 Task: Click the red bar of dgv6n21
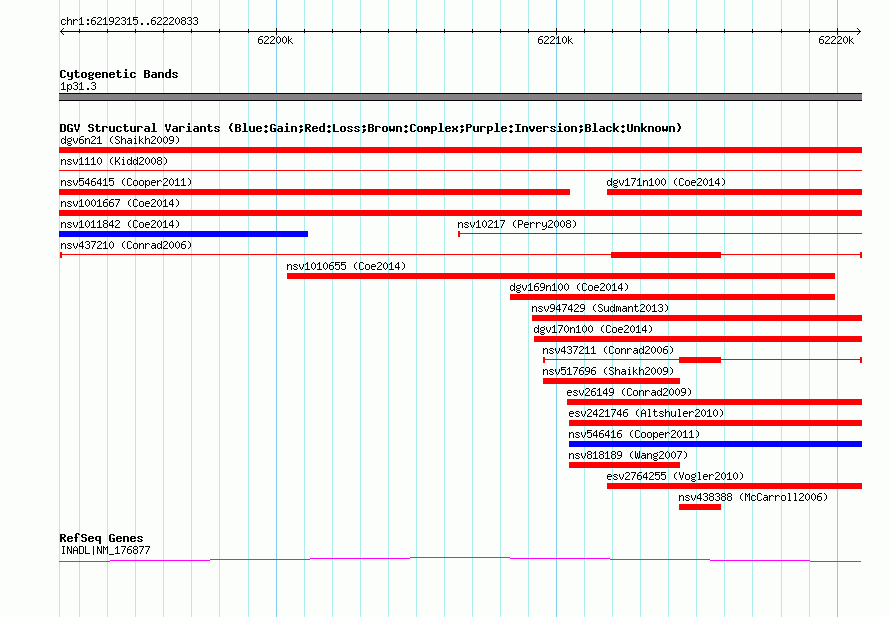[460, 150]
